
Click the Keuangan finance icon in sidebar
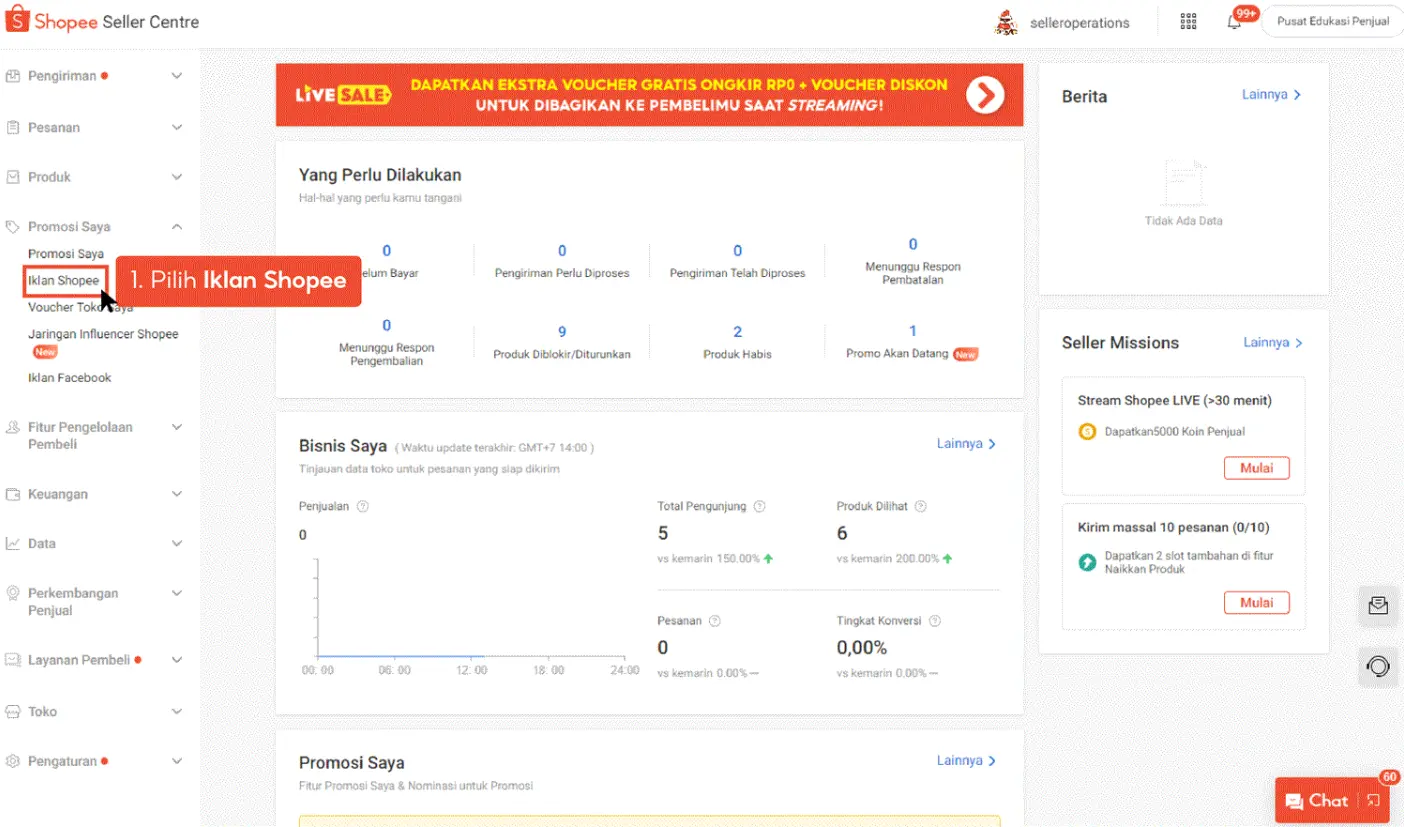12,493
